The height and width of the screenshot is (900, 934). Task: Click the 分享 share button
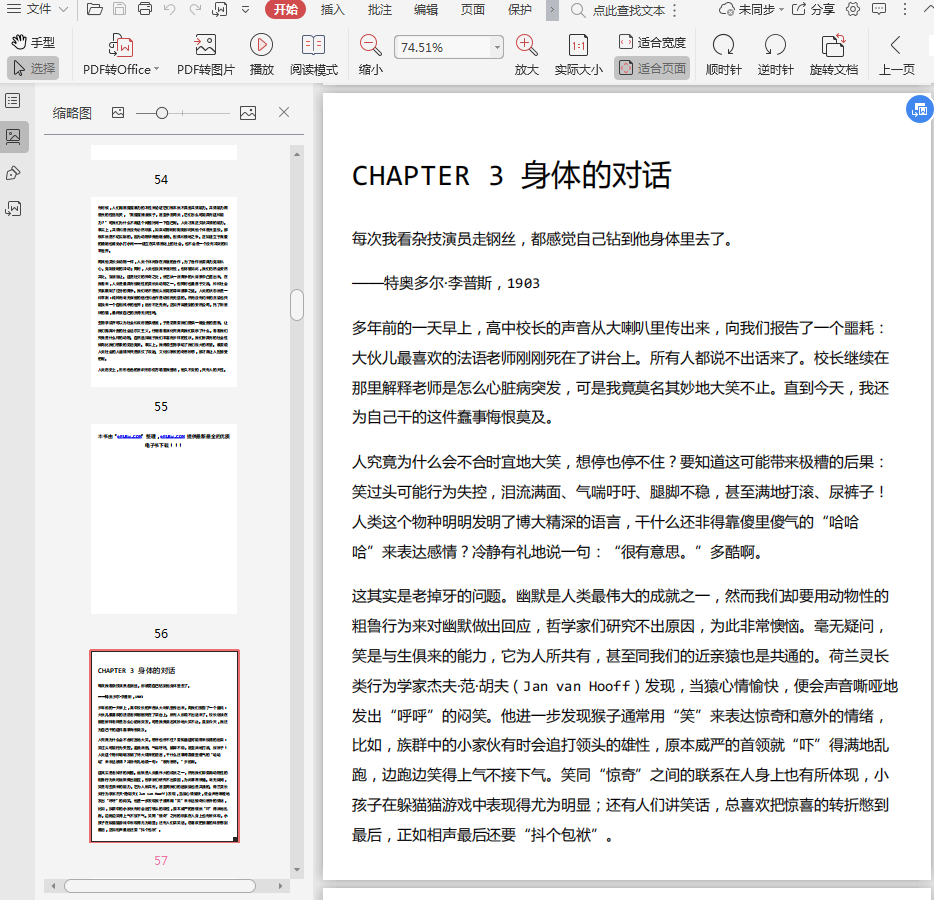pos(813,10)
